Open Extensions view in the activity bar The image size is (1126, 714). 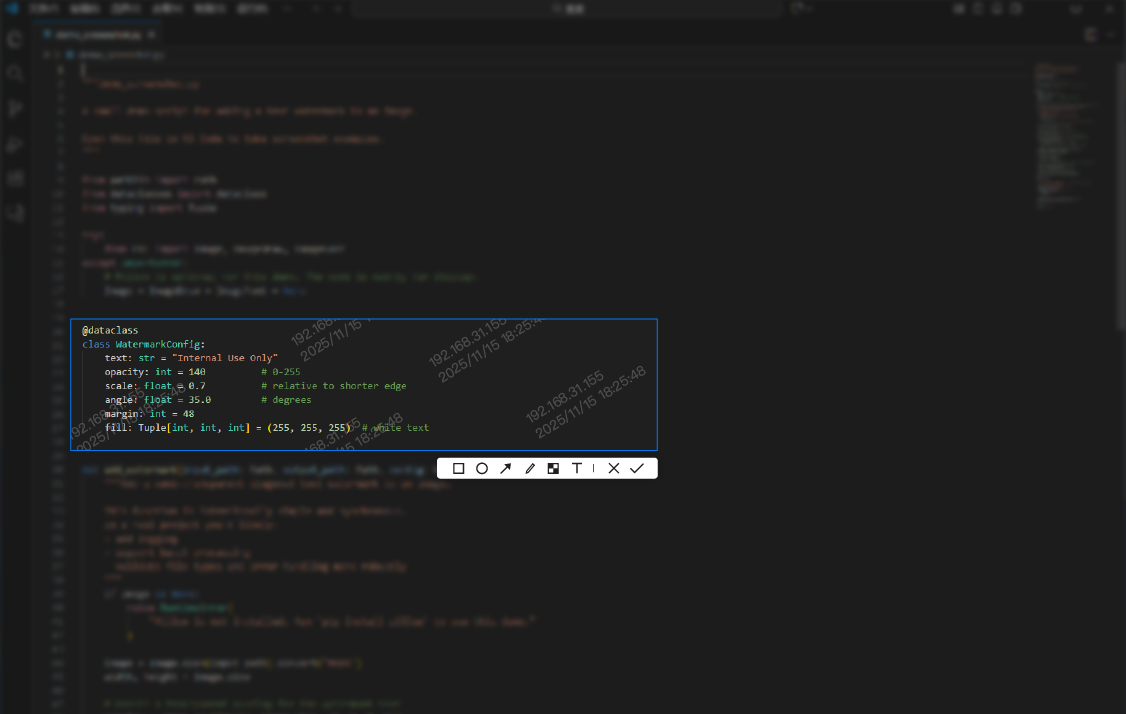pos(15,179)
